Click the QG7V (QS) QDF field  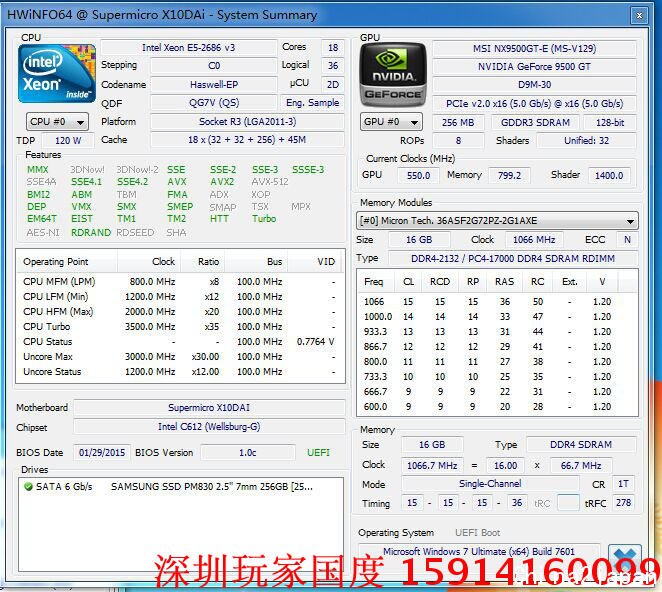(x=214, y=103)
